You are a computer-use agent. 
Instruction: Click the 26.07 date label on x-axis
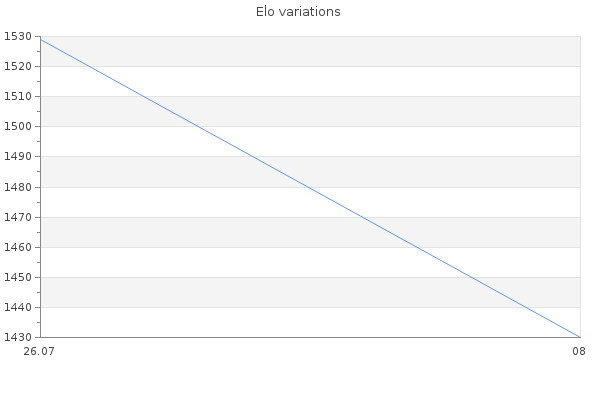[x=39, y=351]
